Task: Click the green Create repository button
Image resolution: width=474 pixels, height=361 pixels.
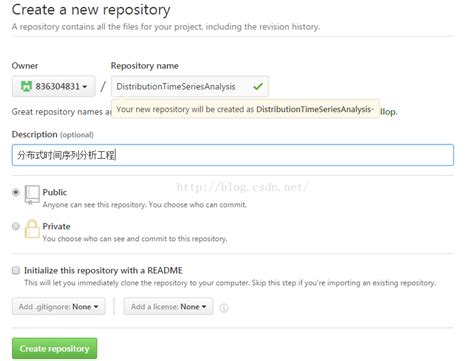Action: [x=54, y=349]
